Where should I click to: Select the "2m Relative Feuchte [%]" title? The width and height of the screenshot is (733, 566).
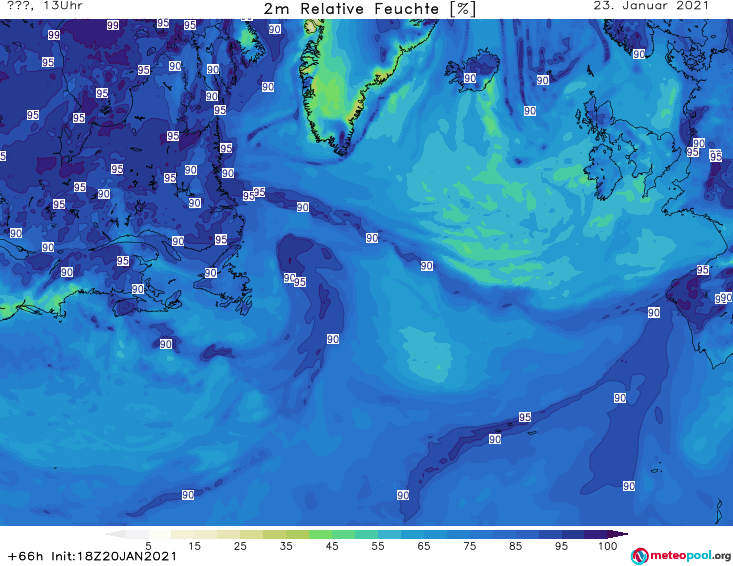pyautogui.click(x=369, y=9)
